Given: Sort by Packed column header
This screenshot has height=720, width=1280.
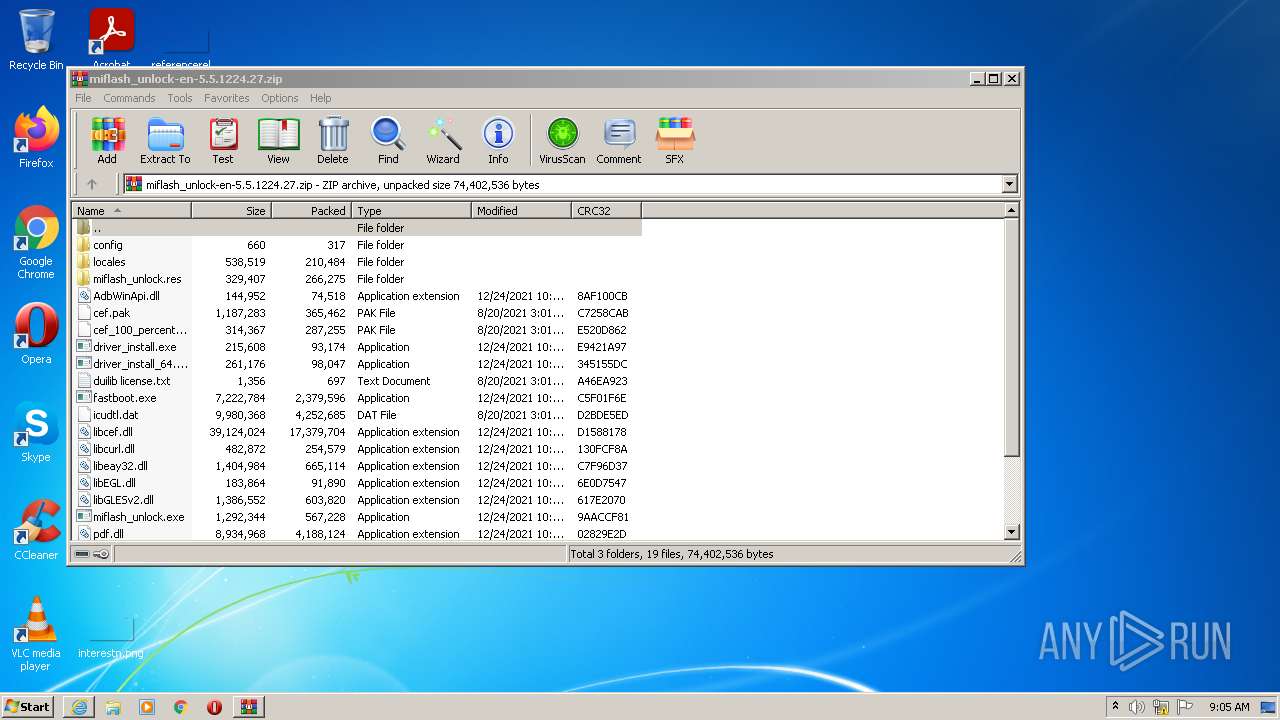Looking at the screenshot, I should tap(312, 211).
